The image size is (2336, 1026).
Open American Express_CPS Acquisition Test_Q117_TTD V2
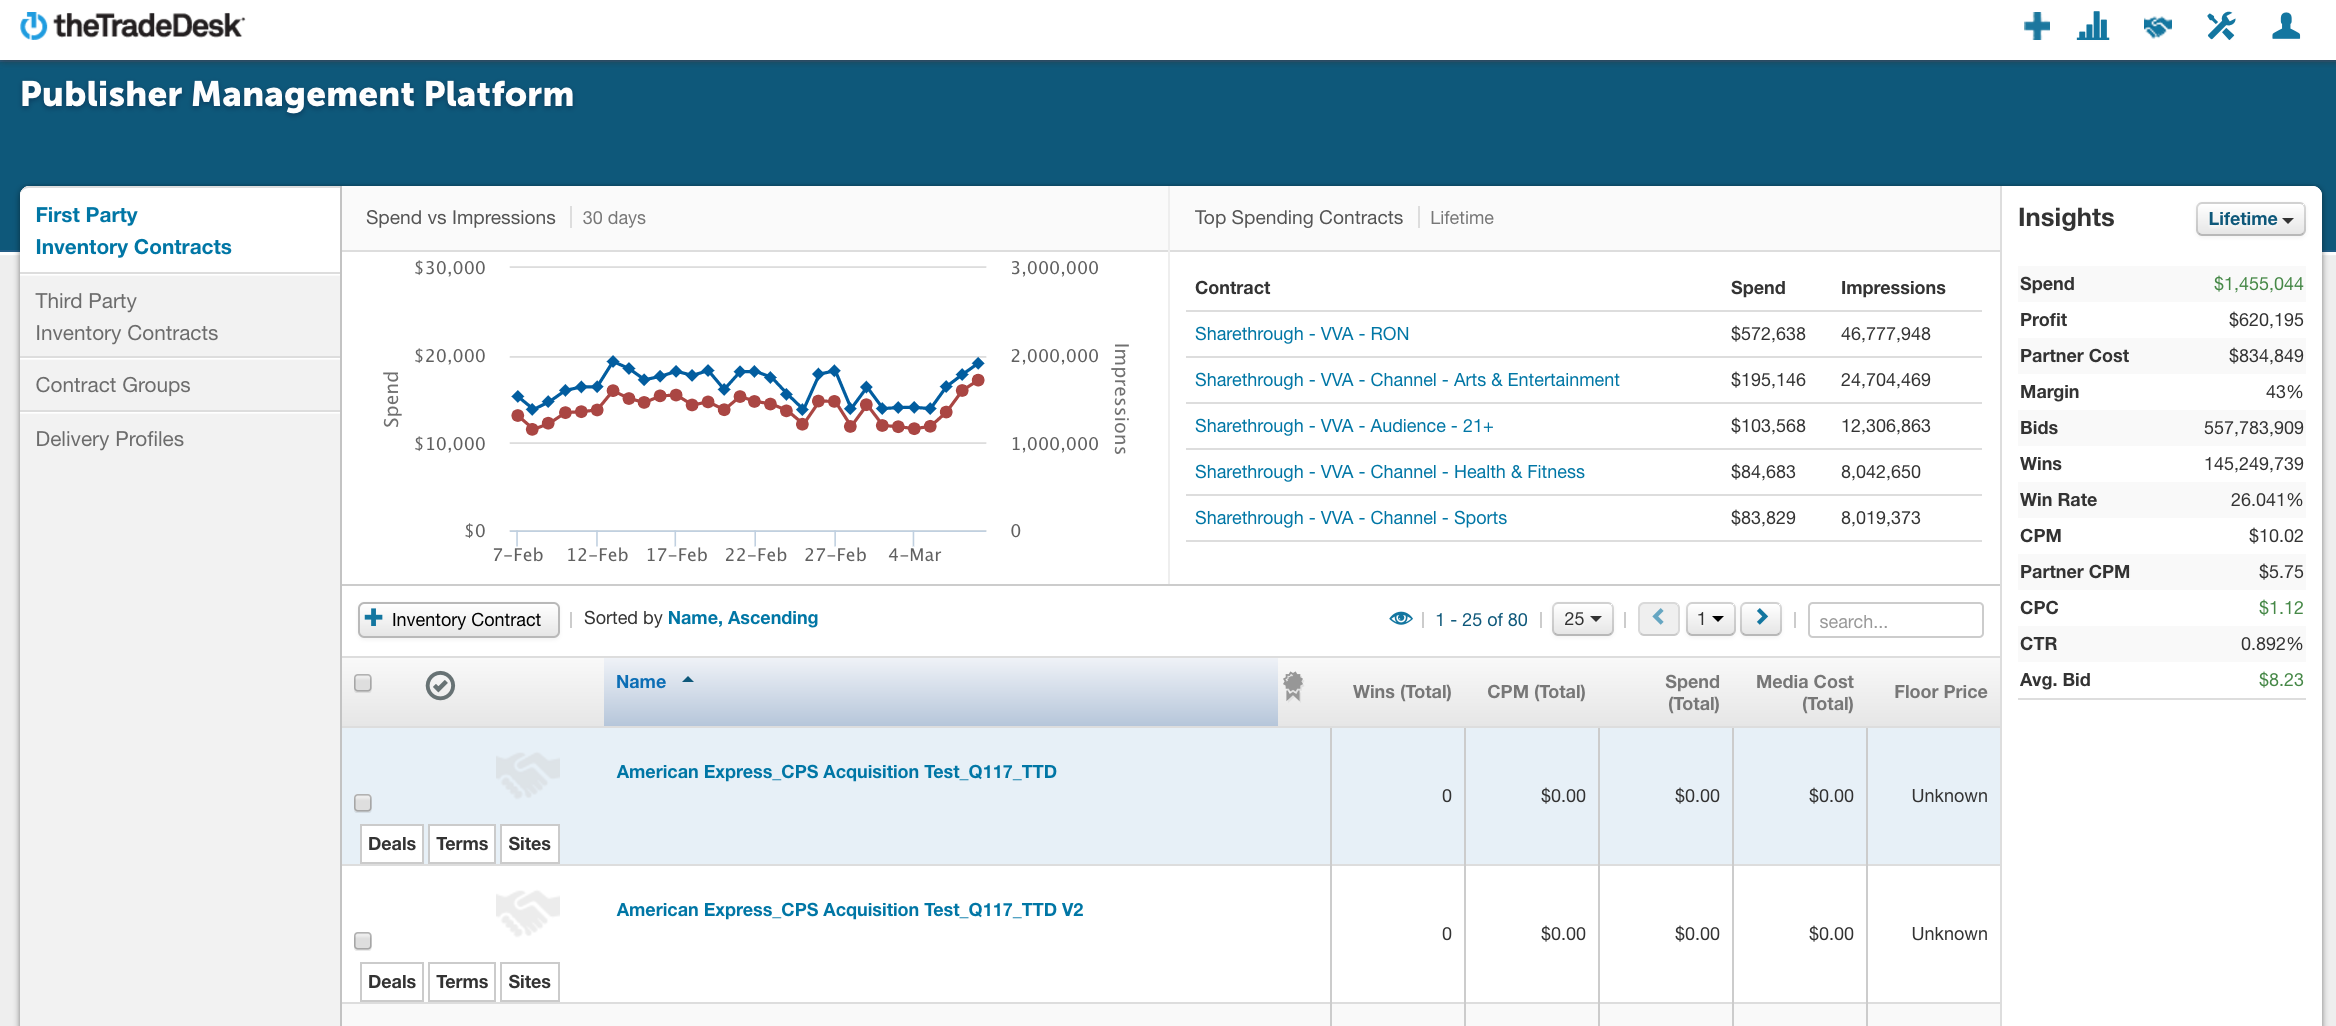coord(850,910)
